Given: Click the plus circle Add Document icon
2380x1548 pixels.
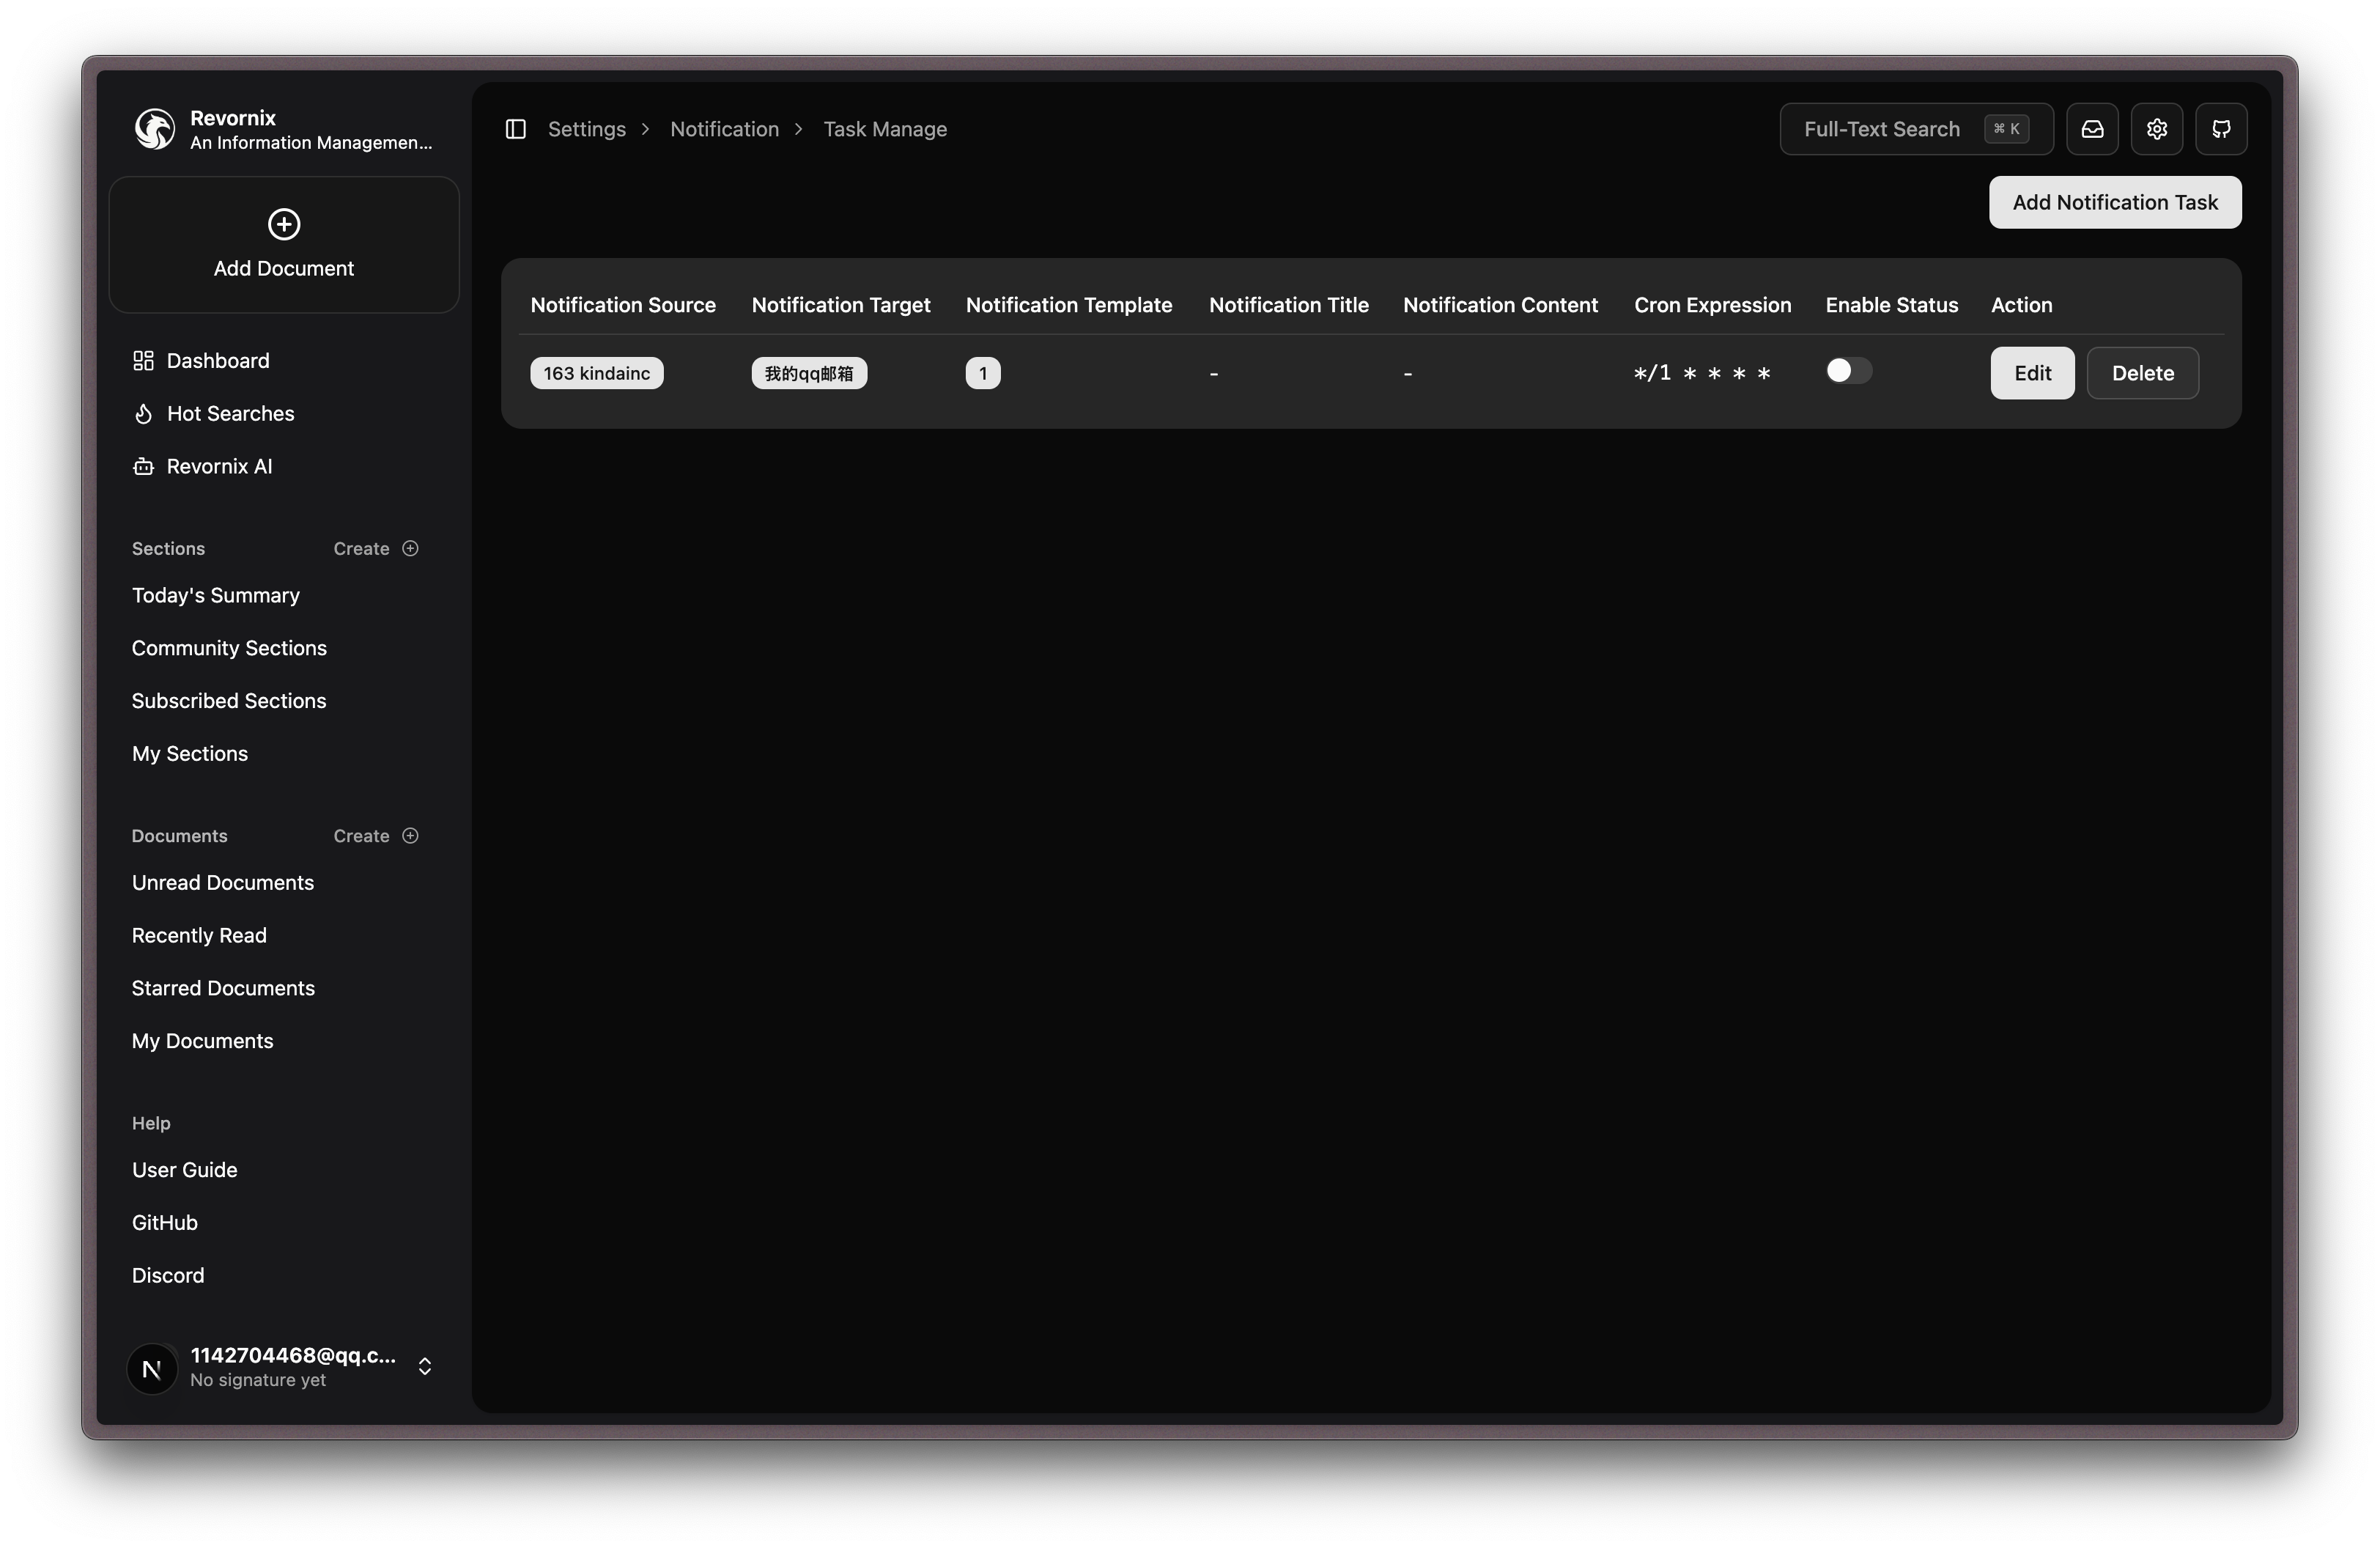Looking at the screenshot, I should 284,224.
